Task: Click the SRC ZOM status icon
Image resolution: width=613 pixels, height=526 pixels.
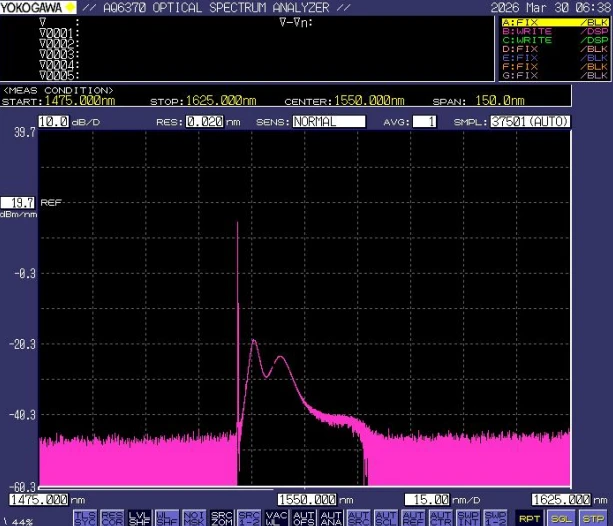Action: click(x=223, y=517)
